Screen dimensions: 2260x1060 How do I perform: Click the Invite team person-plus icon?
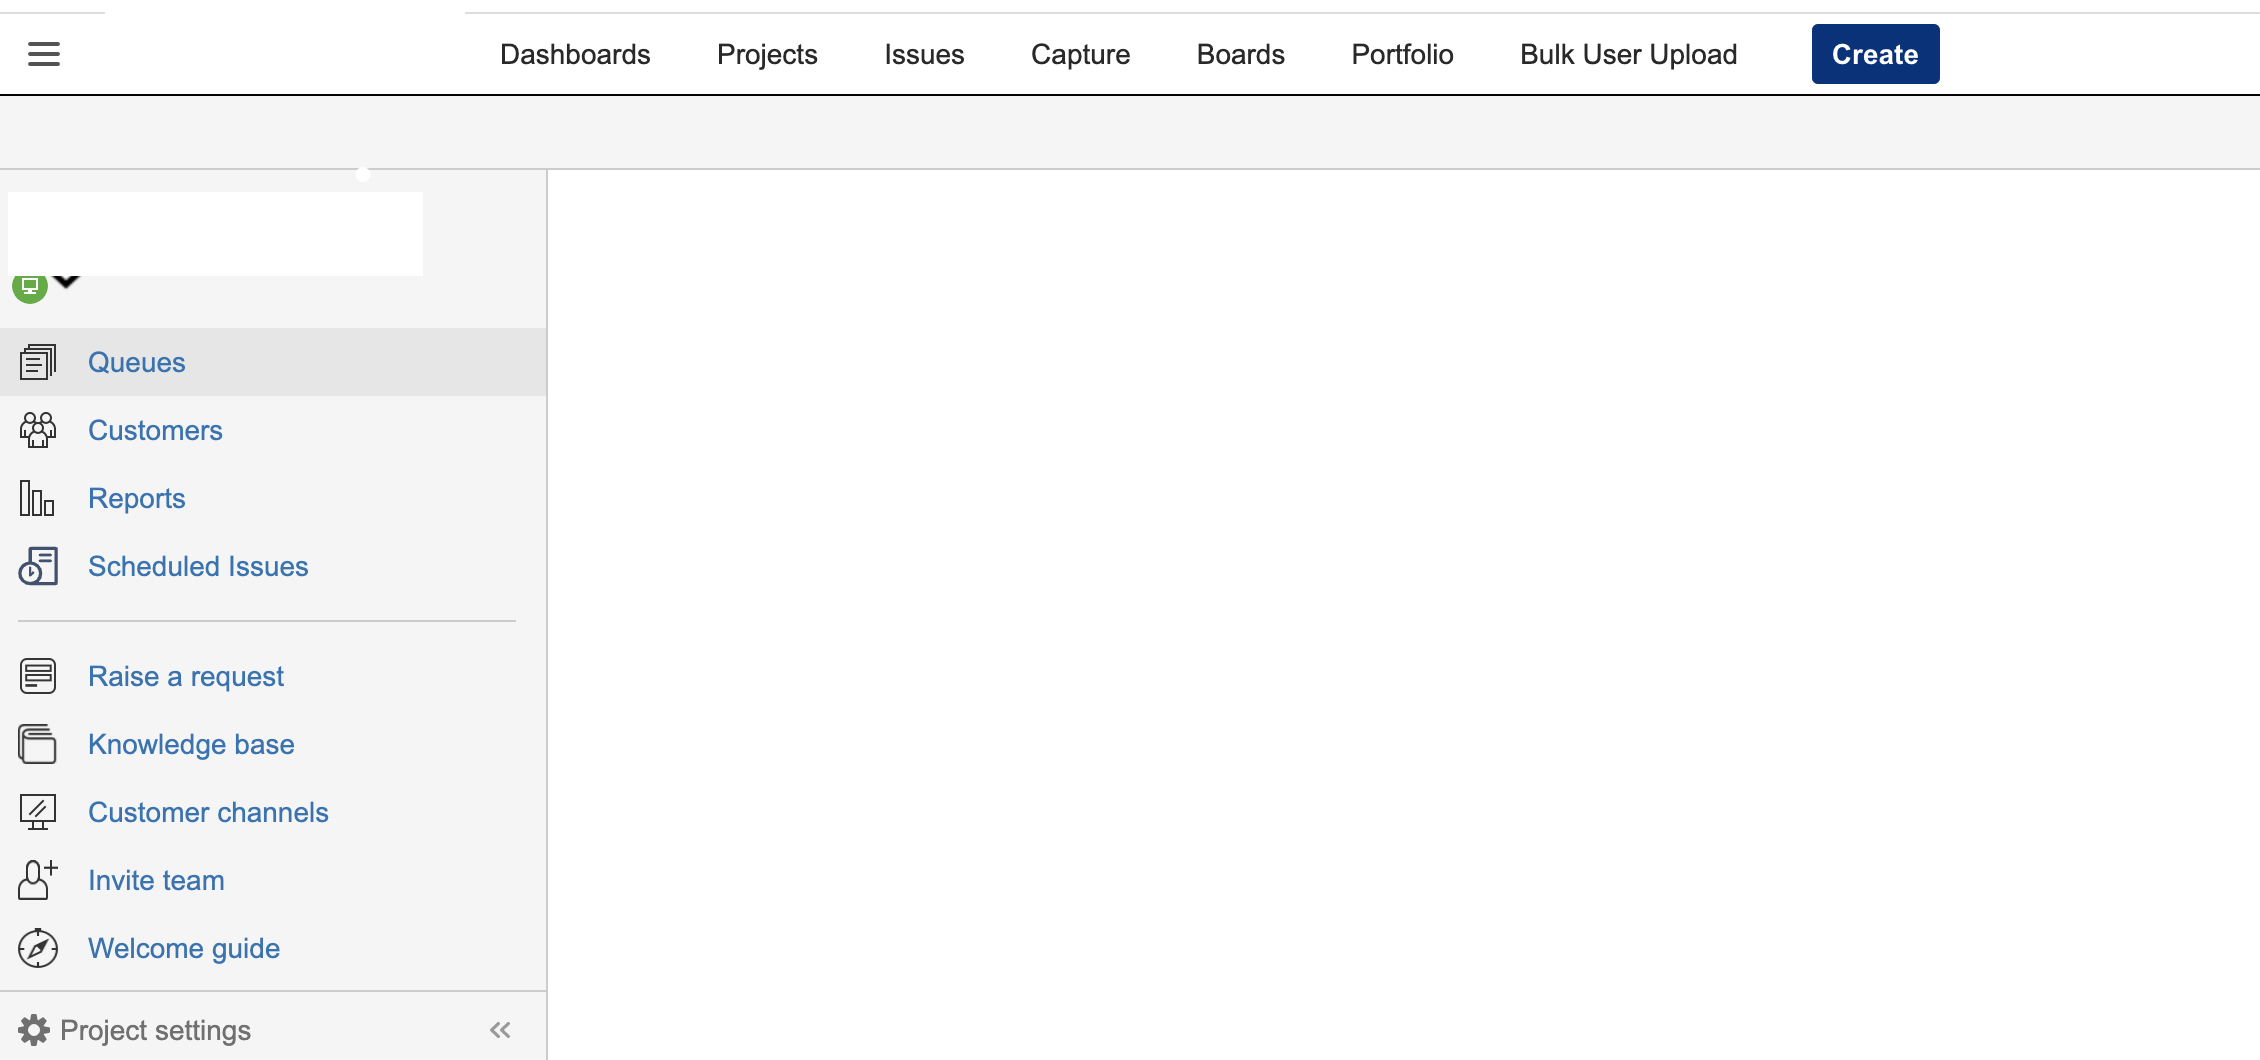pyautogui.click(x=38, y=879)
